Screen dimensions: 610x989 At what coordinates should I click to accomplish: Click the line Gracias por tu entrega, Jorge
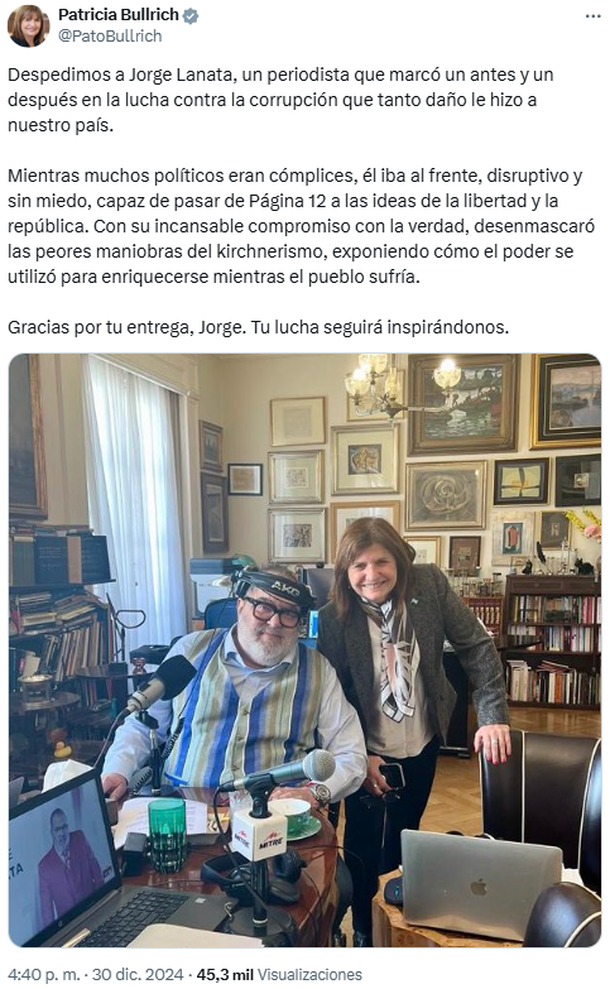258,327
